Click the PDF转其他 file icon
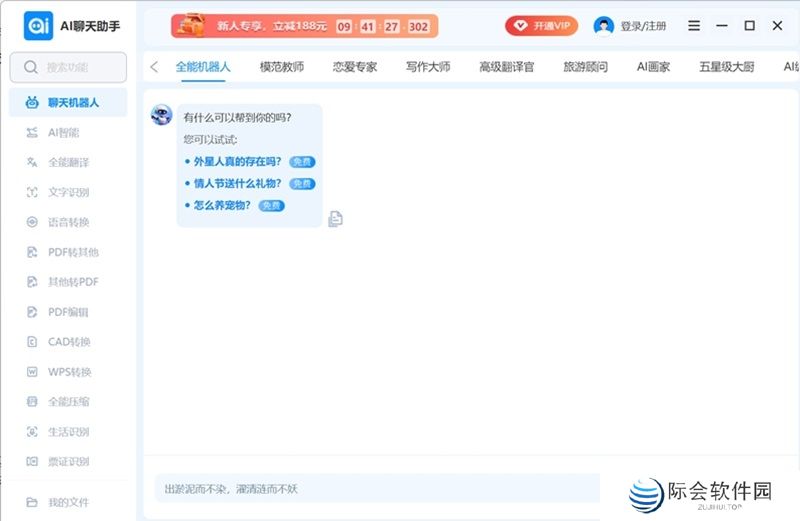The width and height of the screenshot is (800, 521). tap(32, 252)
